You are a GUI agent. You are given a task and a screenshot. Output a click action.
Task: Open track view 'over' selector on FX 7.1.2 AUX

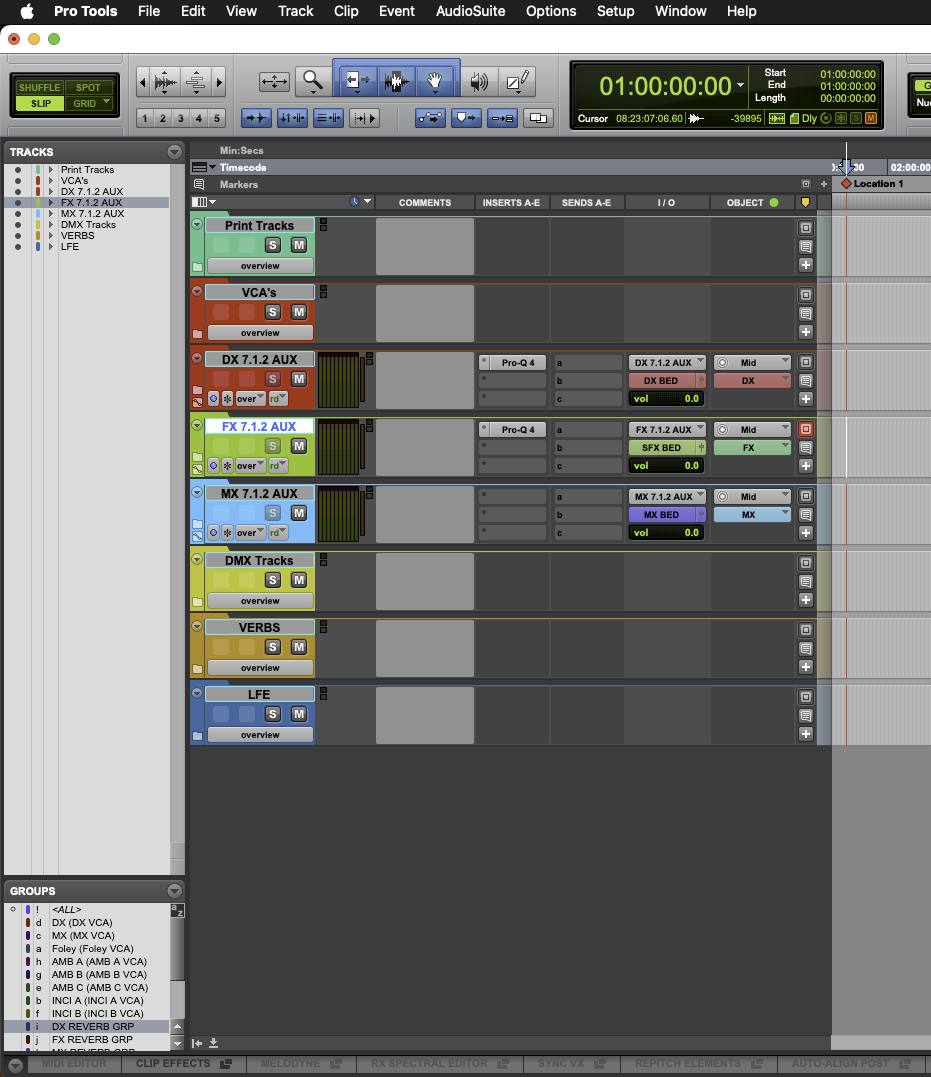click(x=250, y=466)
